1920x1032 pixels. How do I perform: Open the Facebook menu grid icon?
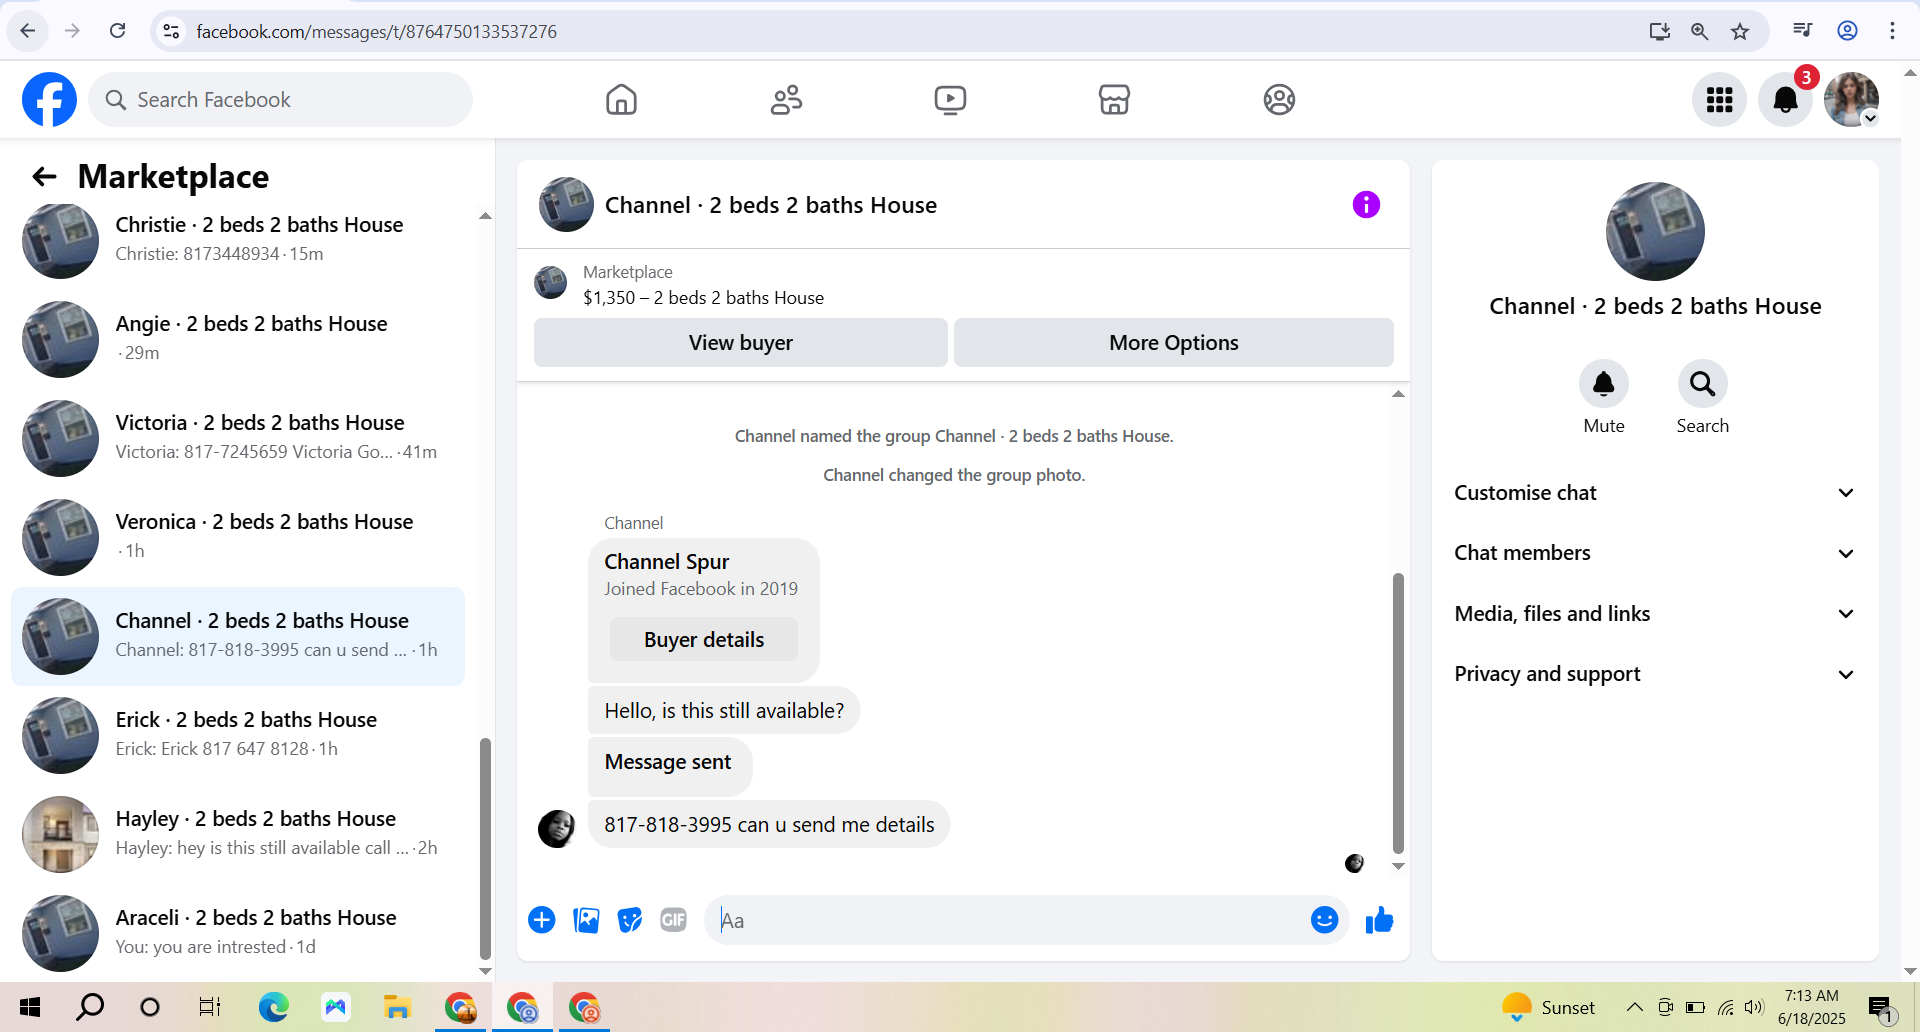coord(1719,100)
